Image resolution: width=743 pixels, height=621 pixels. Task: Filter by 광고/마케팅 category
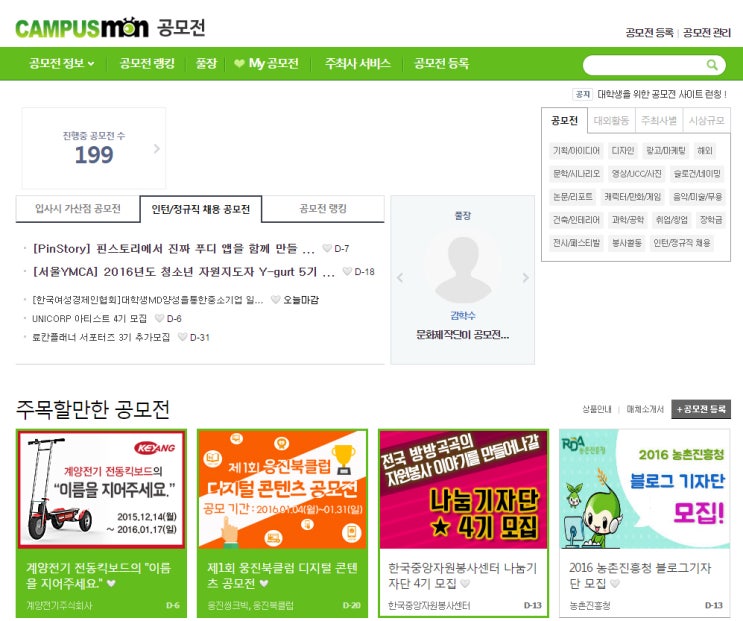click(666, 151)
